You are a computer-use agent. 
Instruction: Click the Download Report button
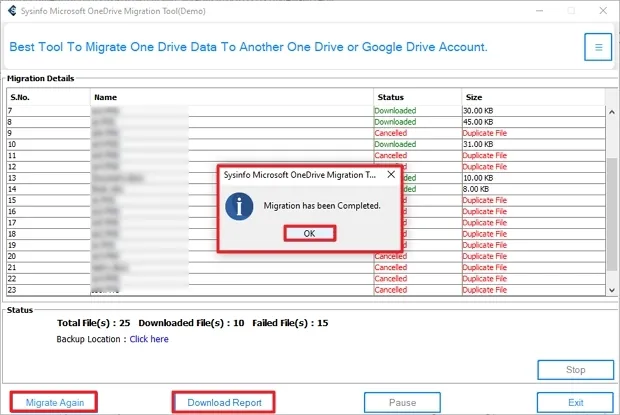tap(223, 402)
